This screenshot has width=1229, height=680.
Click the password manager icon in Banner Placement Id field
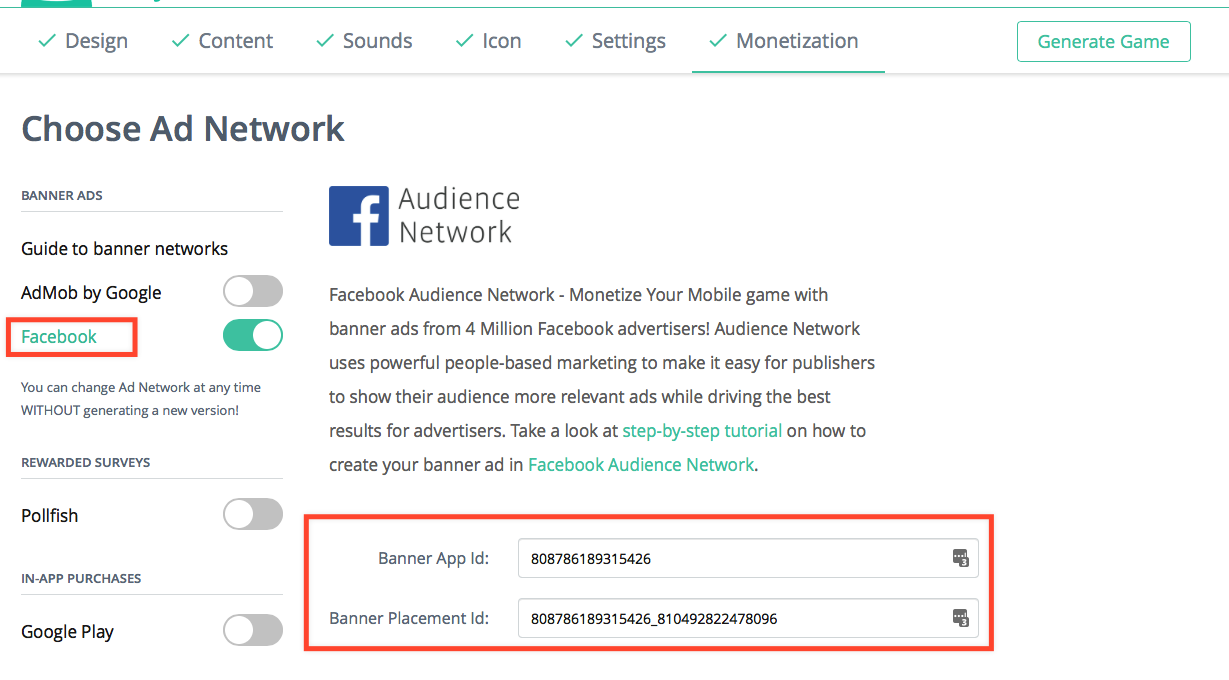[960, 618]
